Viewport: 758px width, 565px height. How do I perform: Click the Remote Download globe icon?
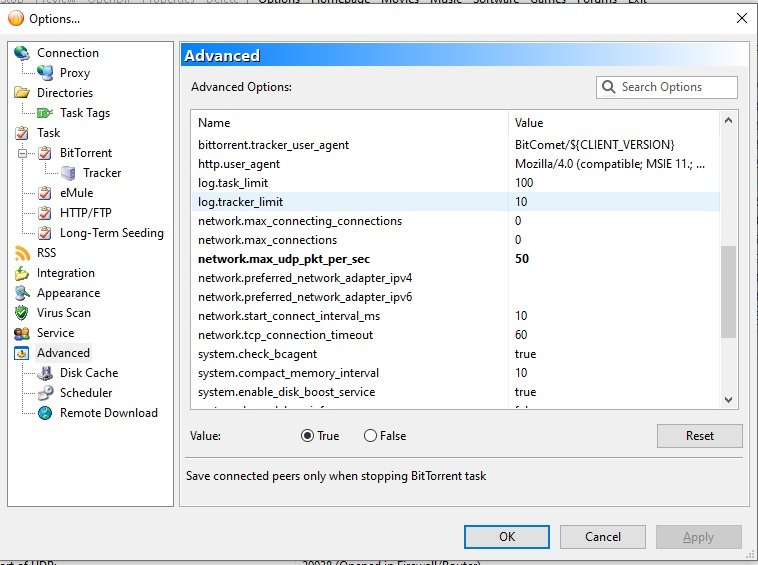pyautogui.click(x=45, y=413)
